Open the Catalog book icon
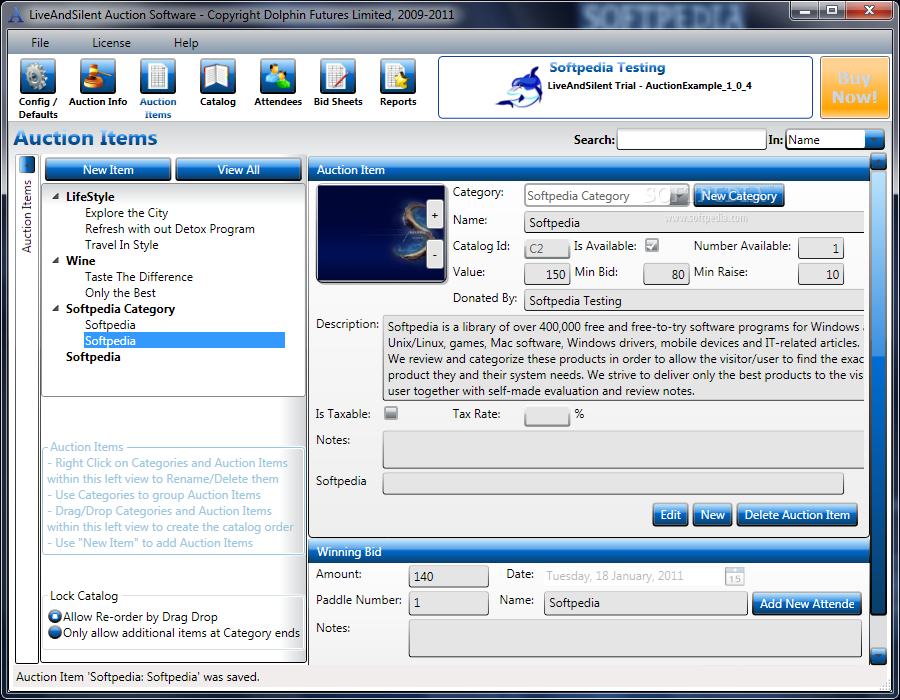Screen dimensions: 900x700 pyautogui.click(x=218, y=77)
